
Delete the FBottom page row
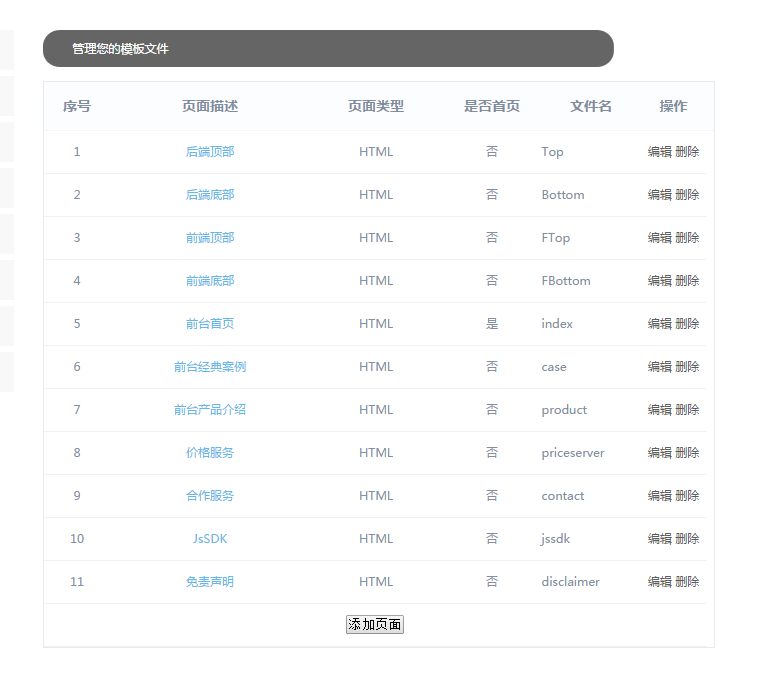(687, 281)
